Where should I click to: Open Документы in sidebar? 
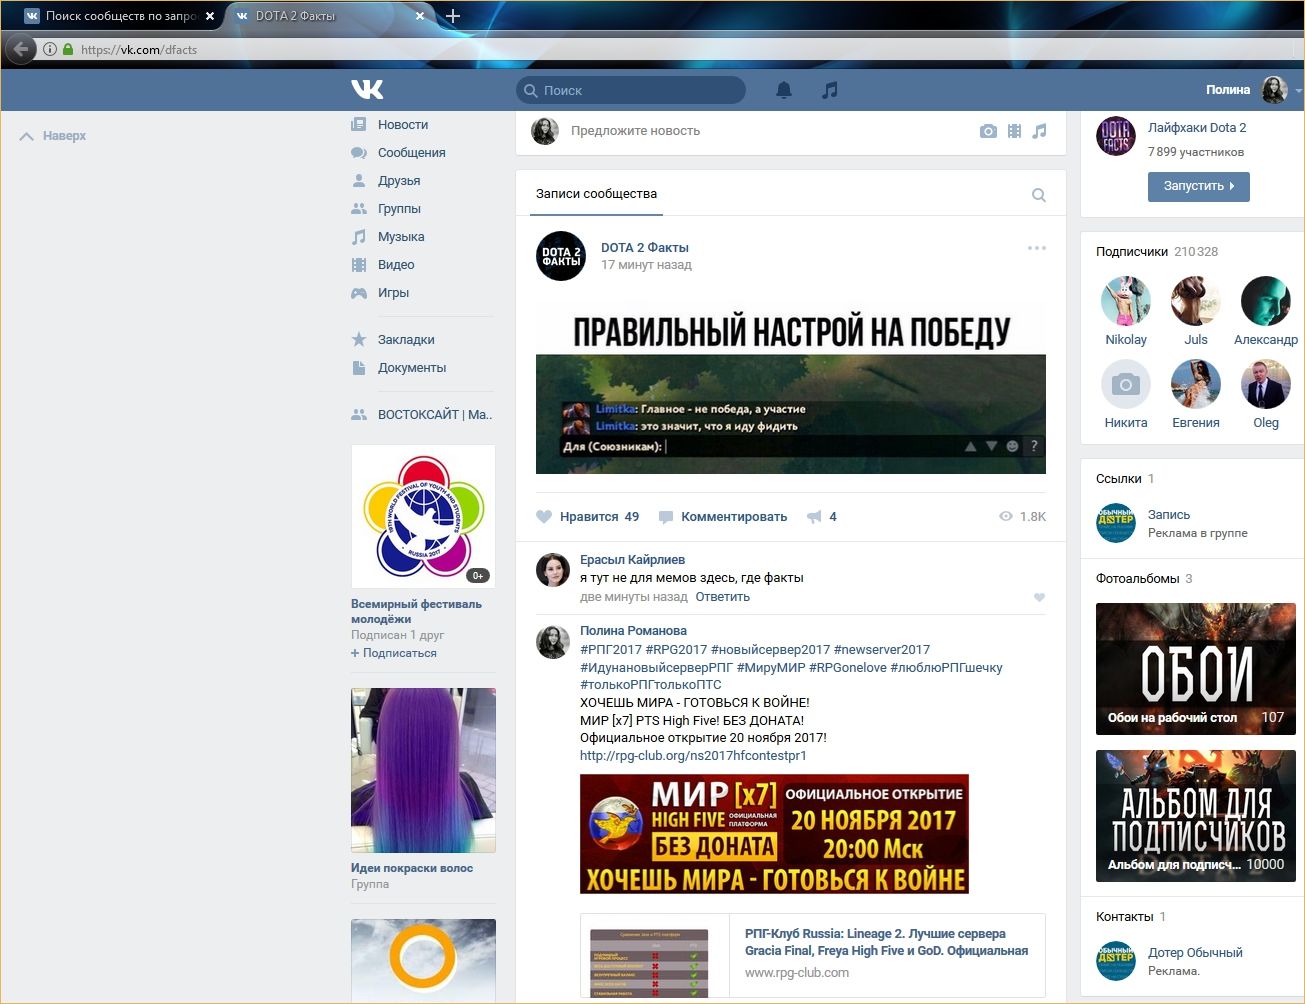tap(412, 368)
